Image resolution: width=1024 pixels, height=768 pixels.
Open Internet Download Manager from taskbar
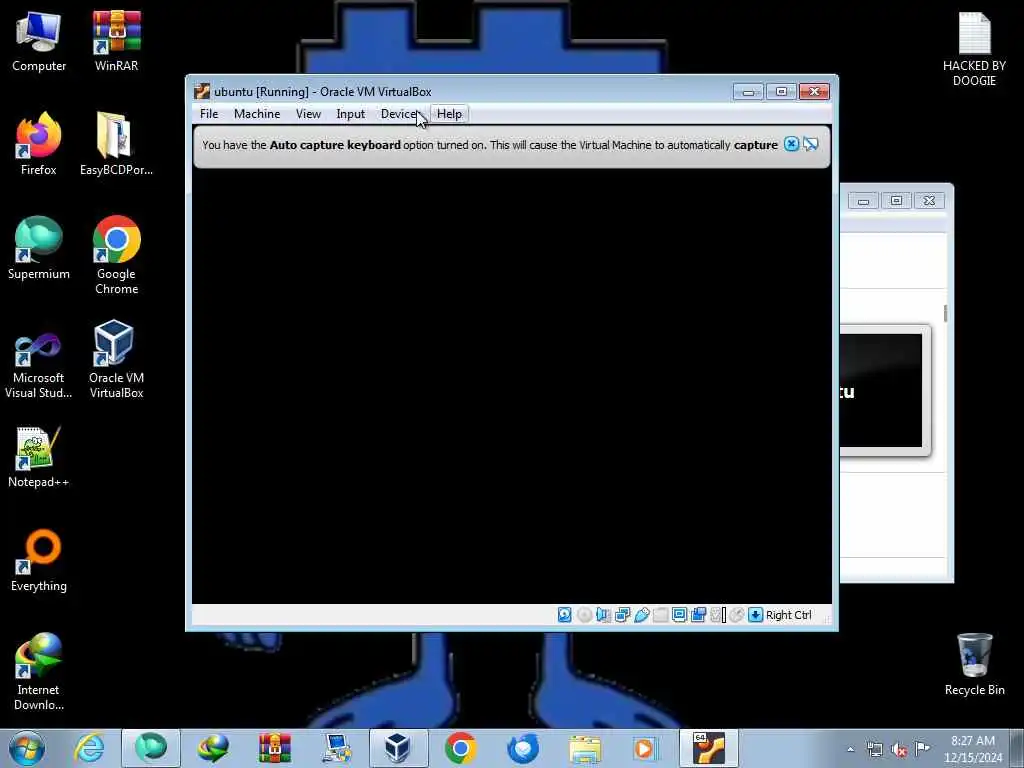point(213,748)
